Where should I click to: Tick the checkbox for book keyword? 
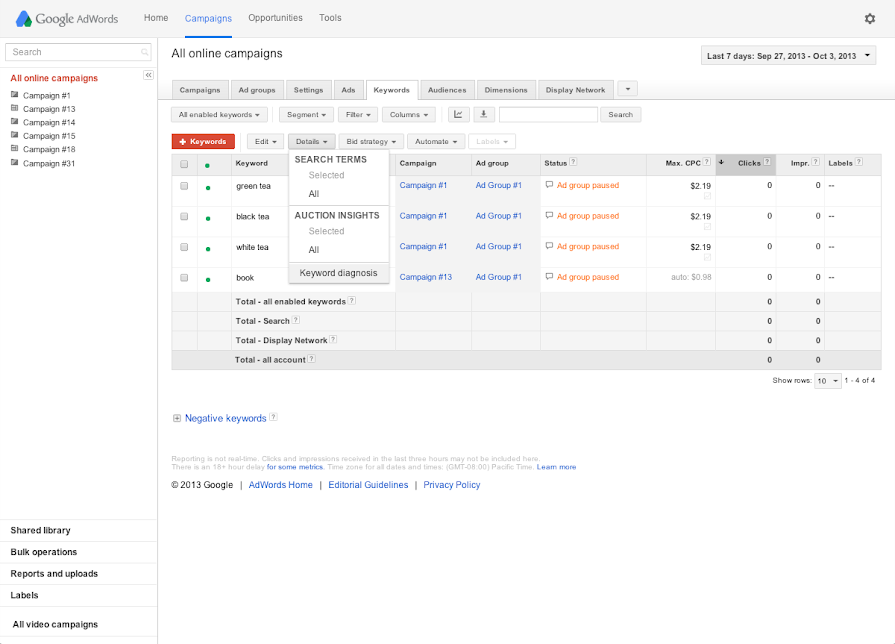point(184,277)
